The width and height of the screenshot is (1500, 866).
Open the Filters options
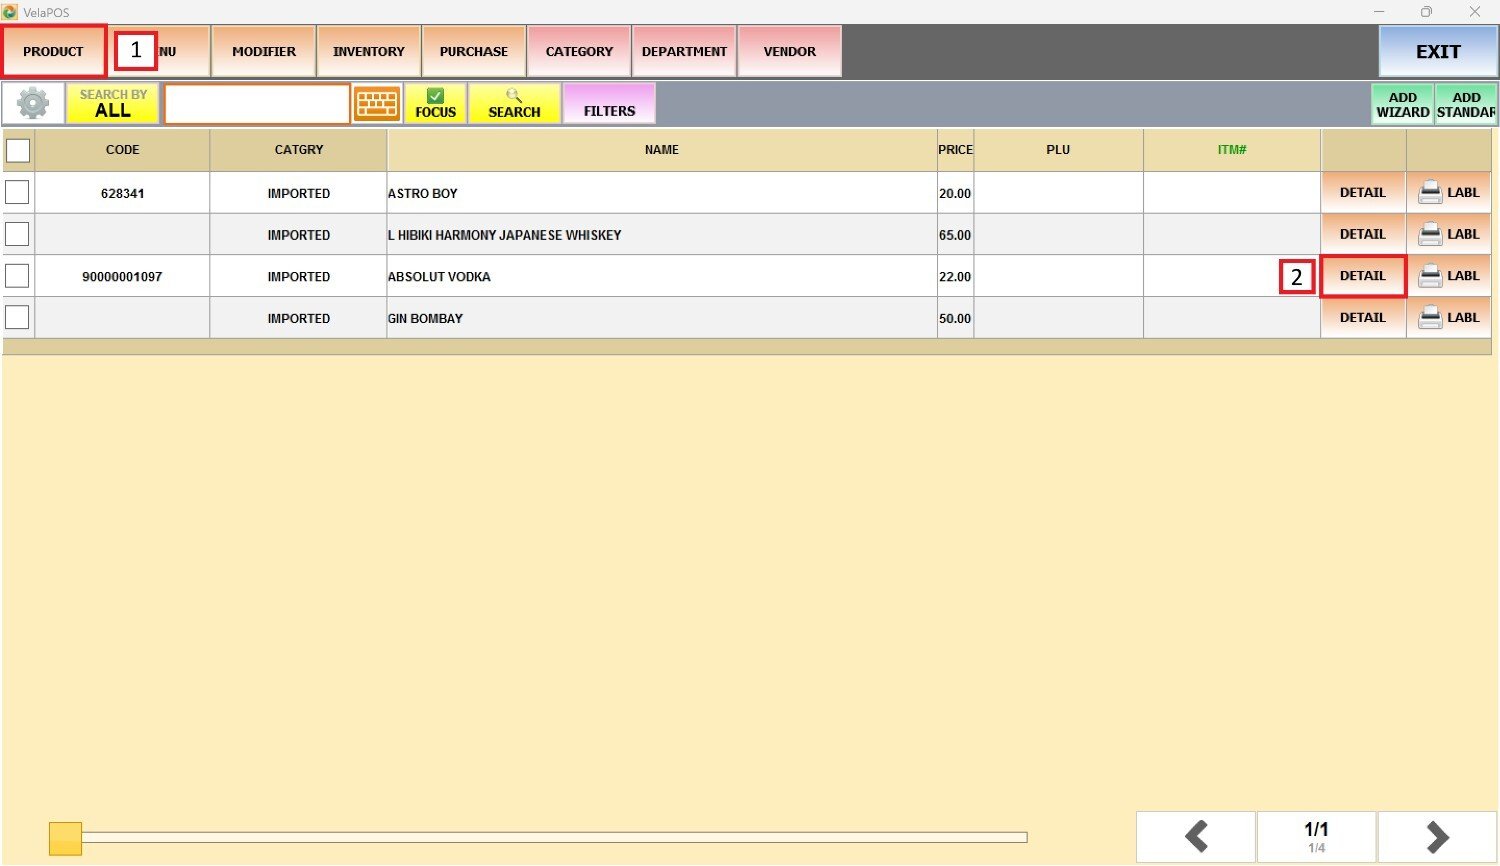tap(609, 103)
